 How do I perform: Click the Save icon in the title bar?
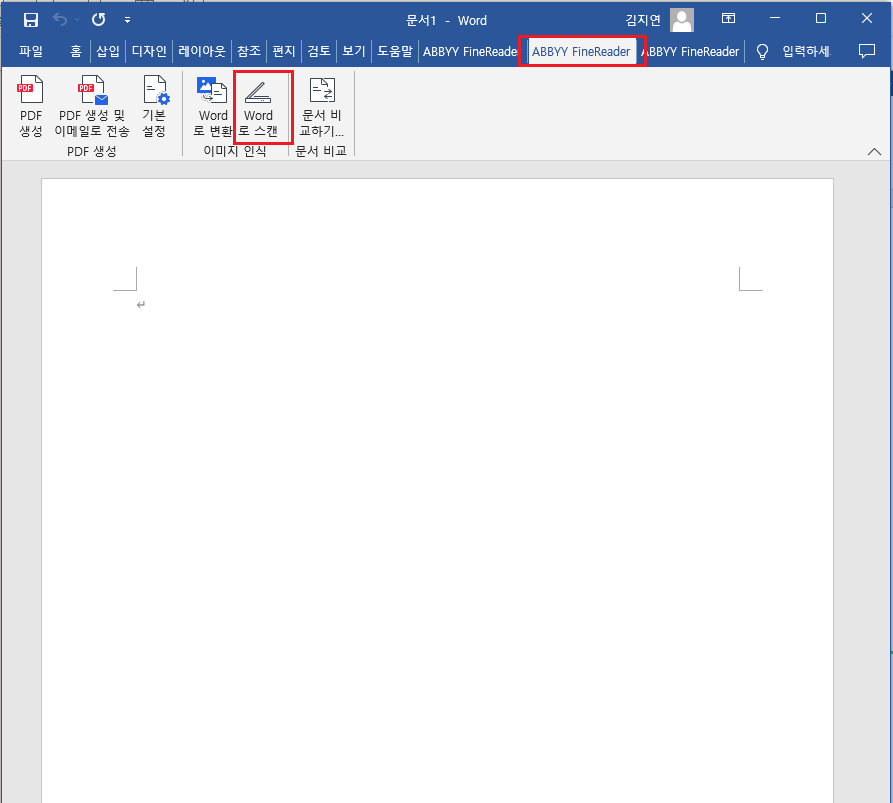click(31, 20)
